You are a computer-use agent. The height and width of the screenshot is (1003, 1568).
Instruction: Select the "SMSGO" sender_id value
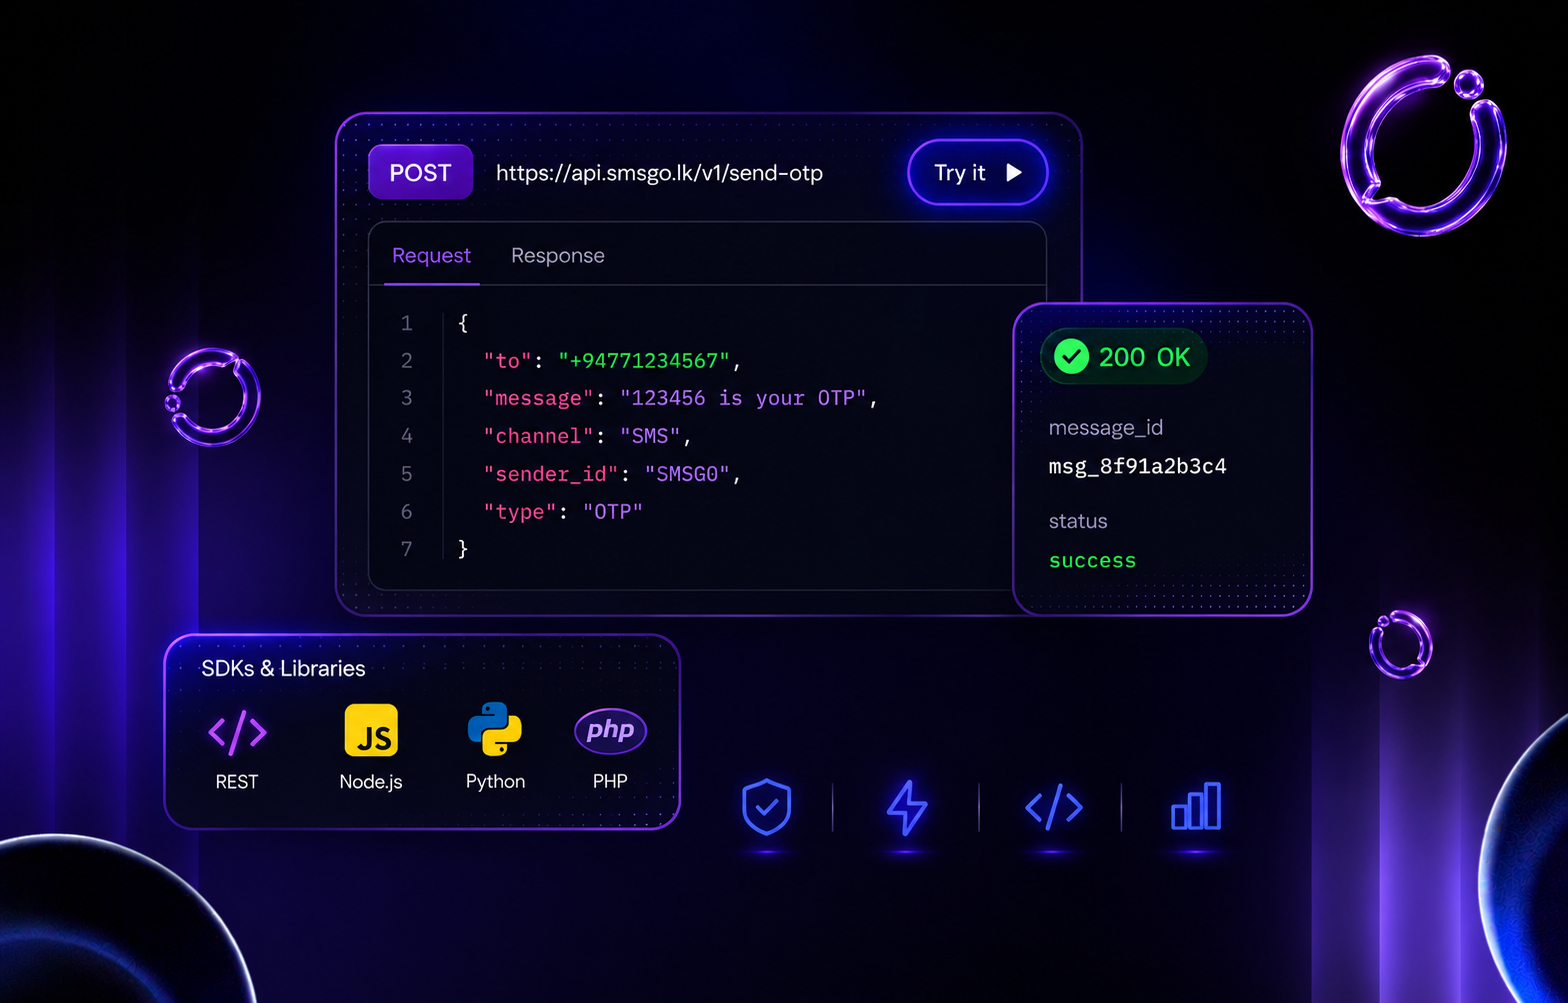pyautogui.click(x=687, y=474)
